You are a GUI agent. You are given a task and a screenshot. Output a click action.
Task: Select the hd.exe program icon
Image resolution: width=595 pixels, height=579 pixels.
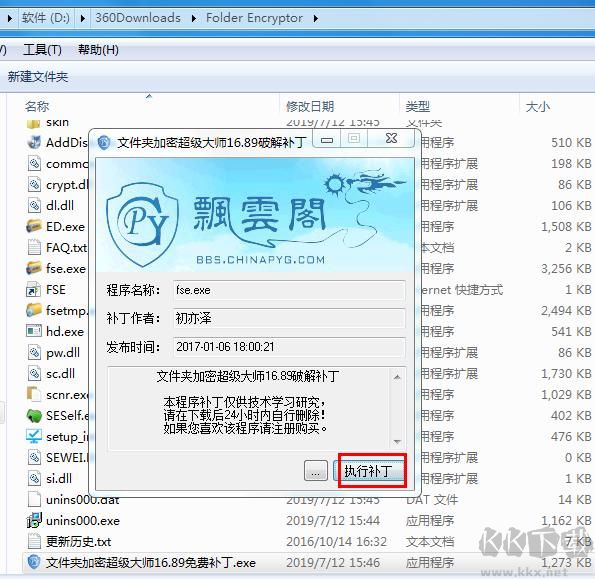point(34,331)
